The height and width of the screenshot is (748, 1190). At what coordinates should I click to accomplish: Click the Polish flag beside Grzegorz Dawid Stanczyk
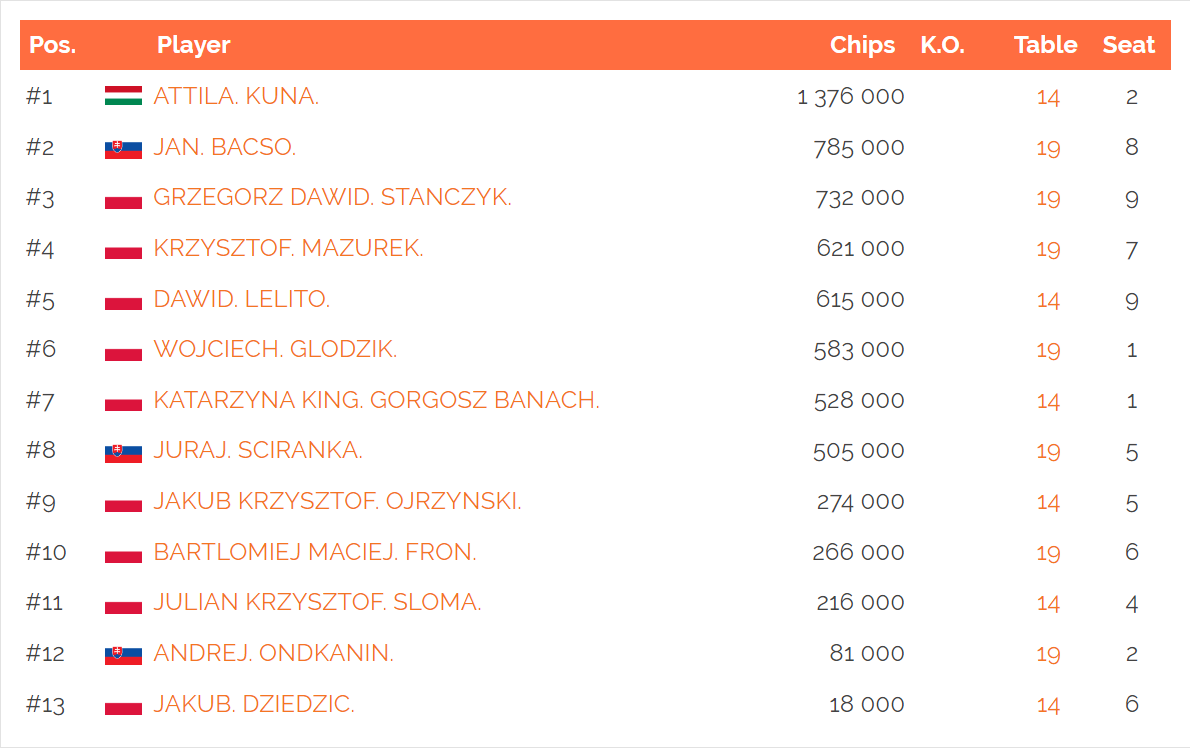tap(123, 200)
